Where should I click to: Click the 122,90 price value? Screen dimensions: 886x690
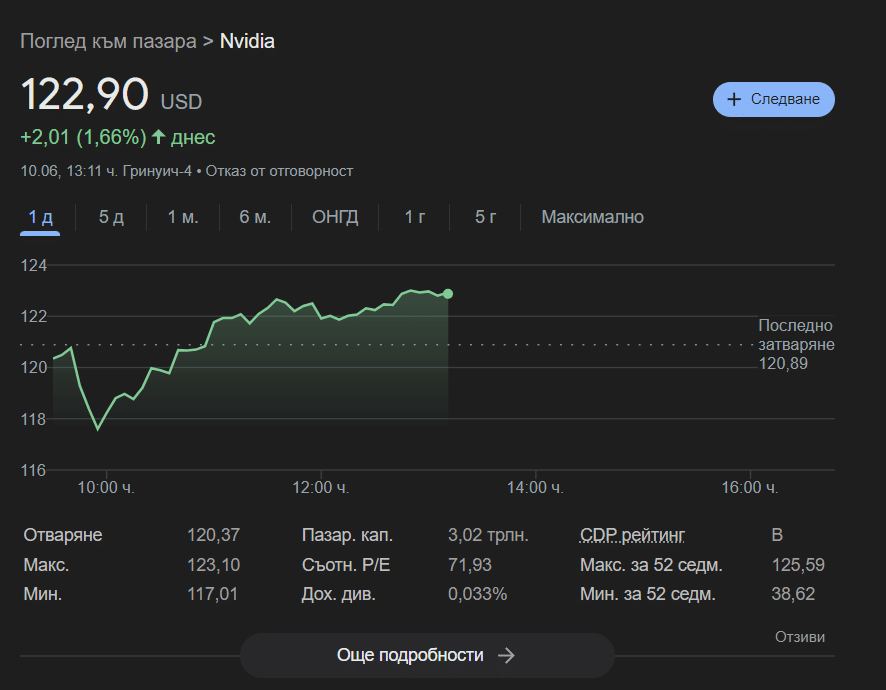pos(84,94)
